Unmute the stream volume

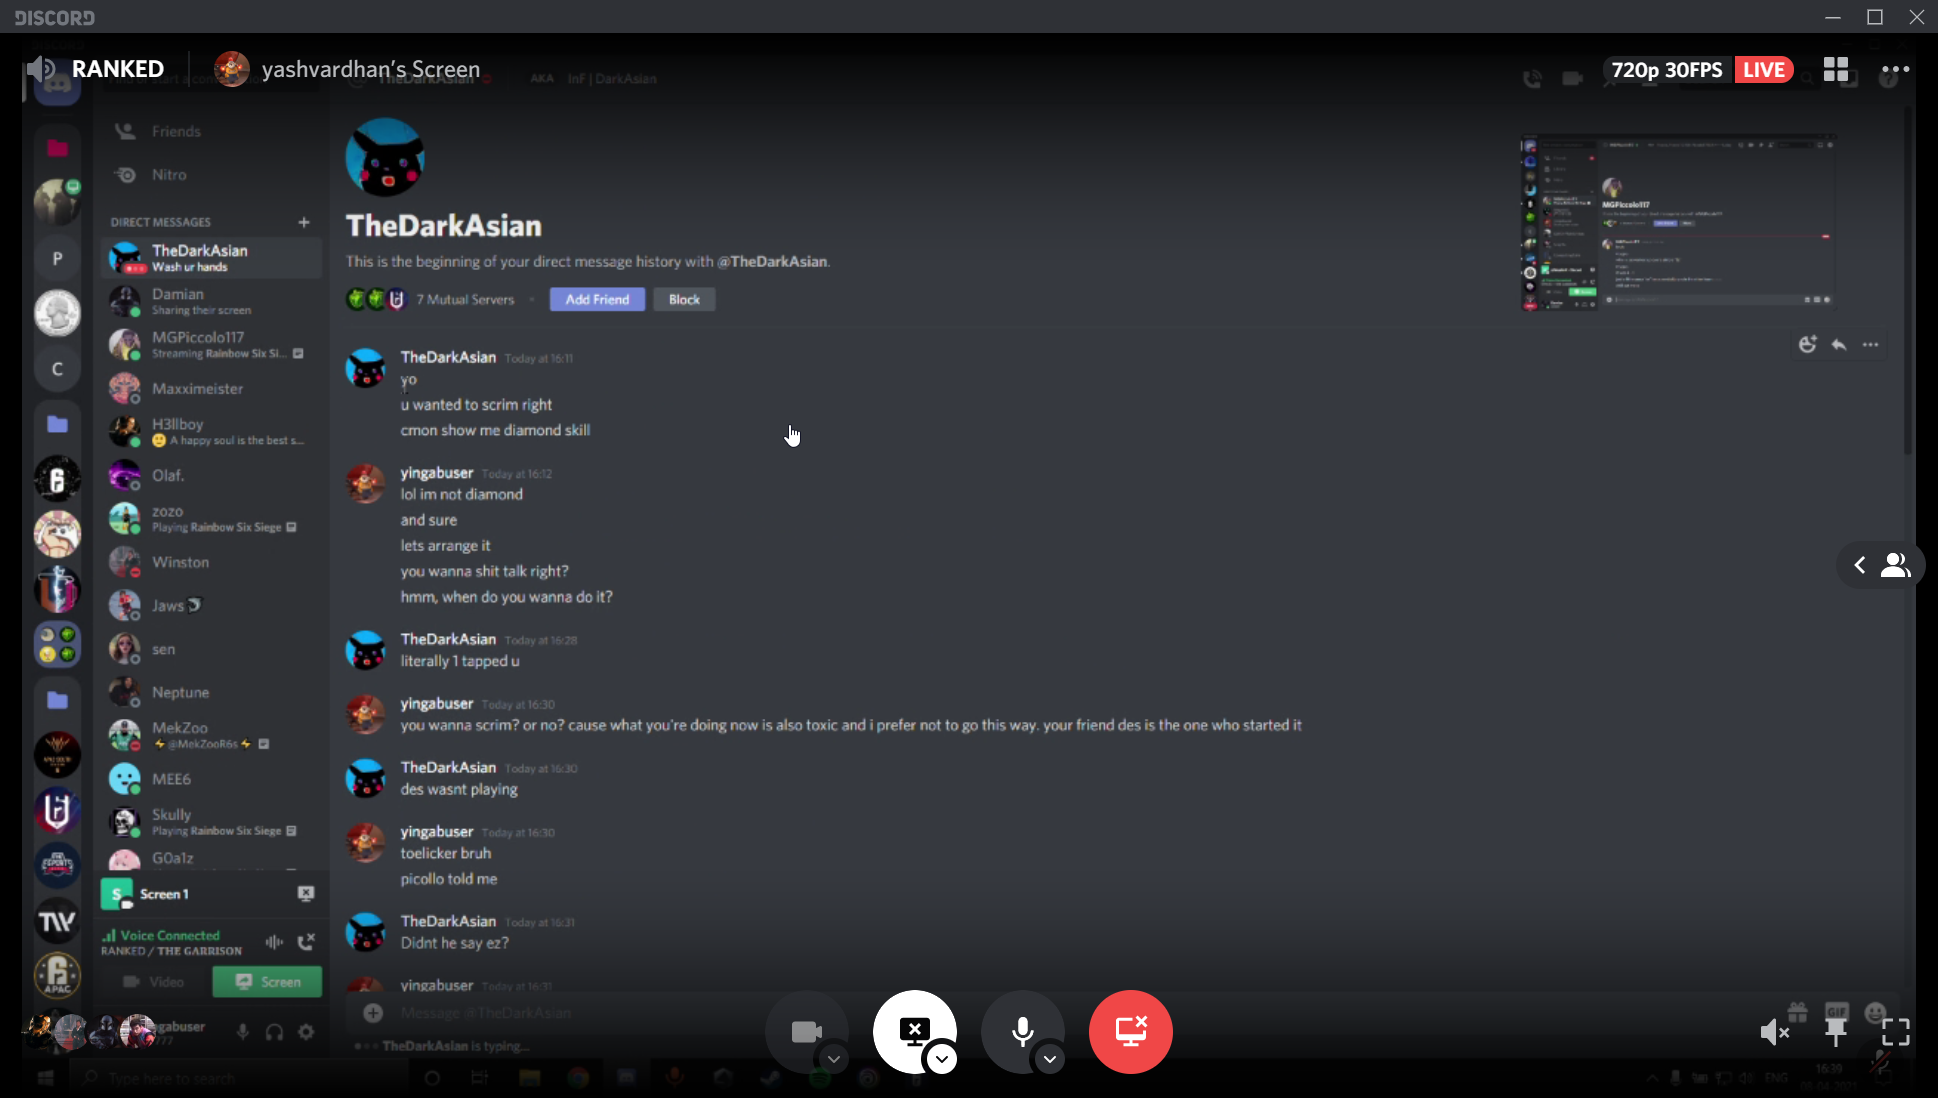pyautogui.click(x=1774, y=1032)
